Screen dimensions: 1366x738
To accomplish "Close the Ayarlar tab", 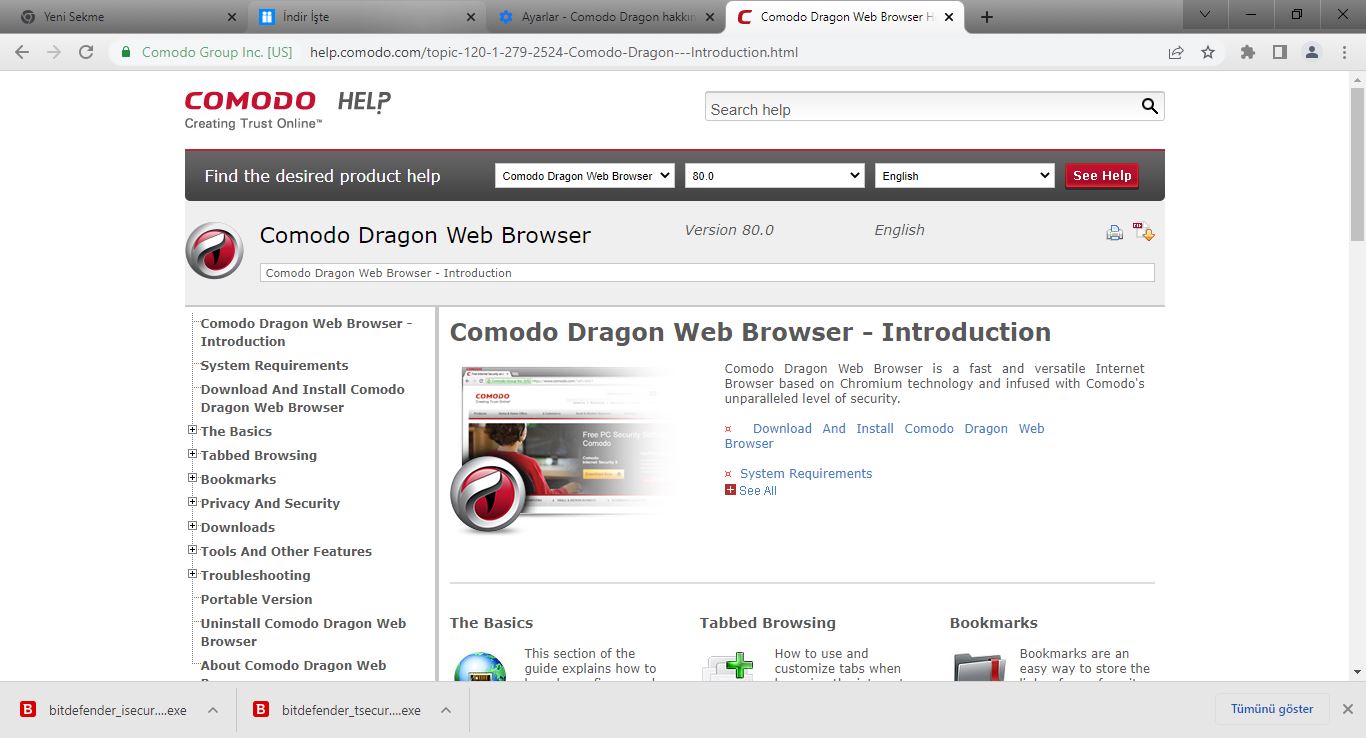I will pos(710,17).
